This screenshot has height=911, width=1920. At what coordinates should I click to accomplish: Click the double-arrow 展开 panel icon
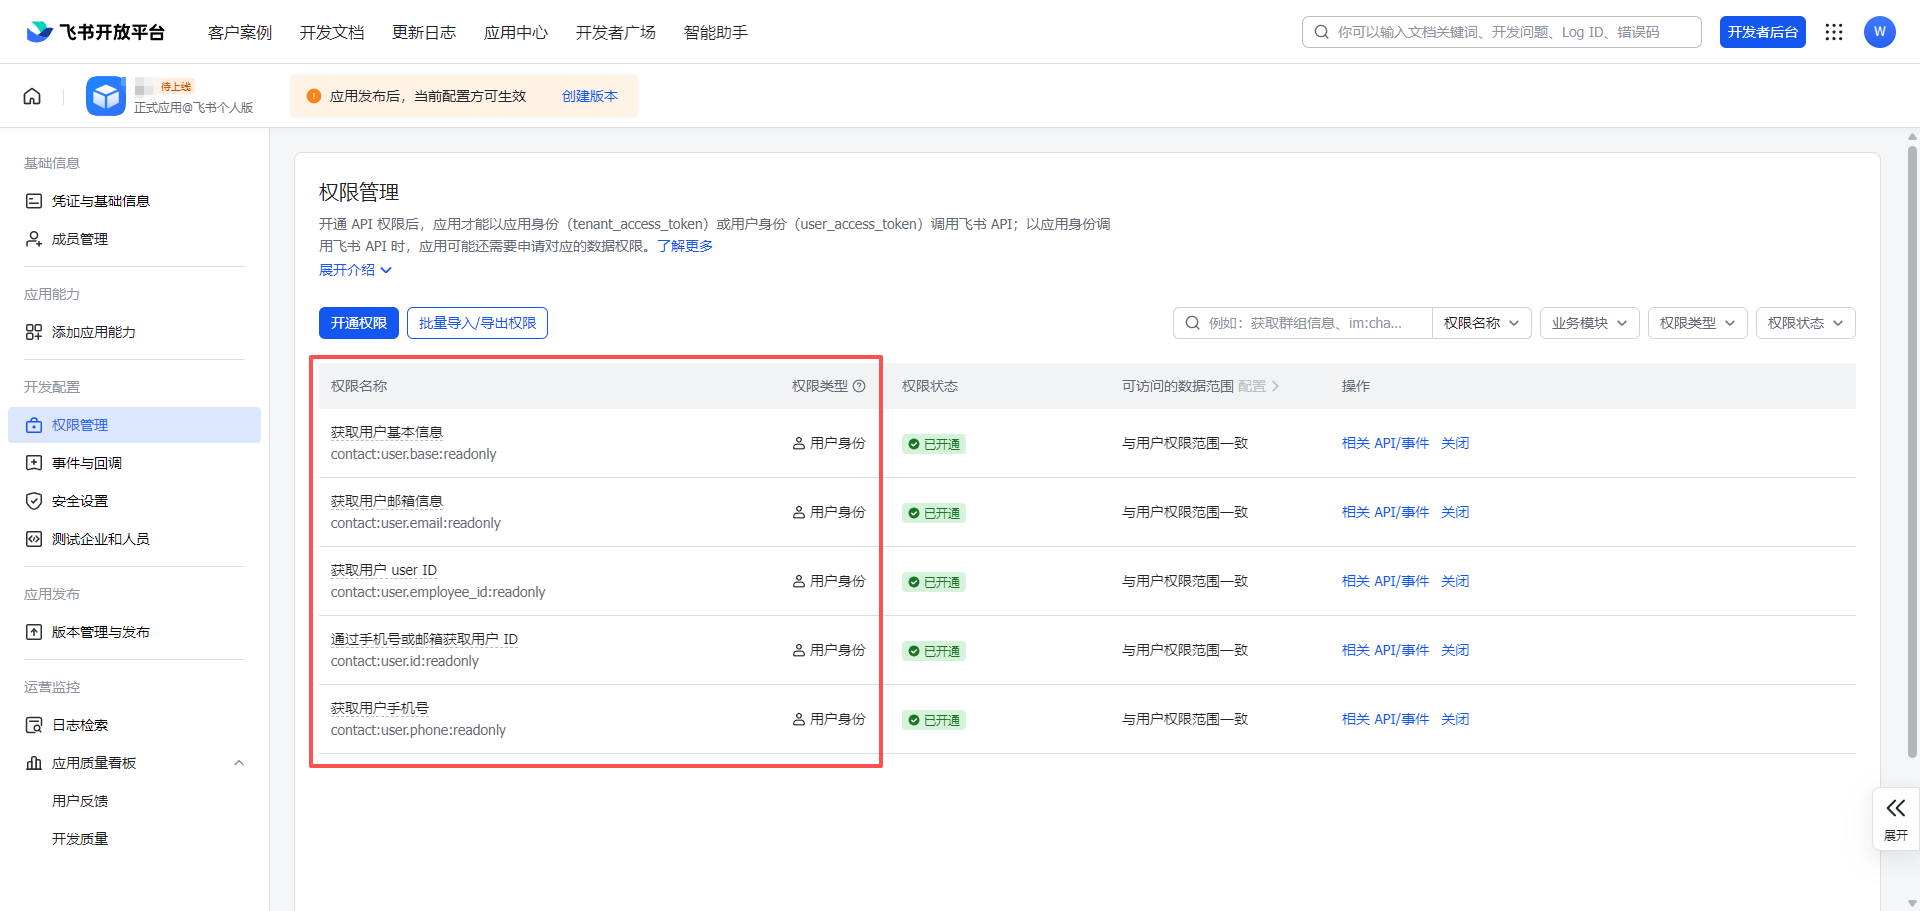click(1895, 809)
